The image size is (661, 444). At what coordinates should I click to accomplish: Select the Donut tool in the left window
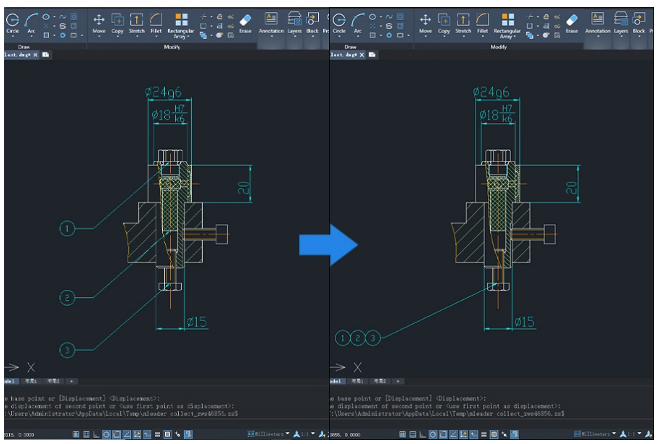pos(62,35)
